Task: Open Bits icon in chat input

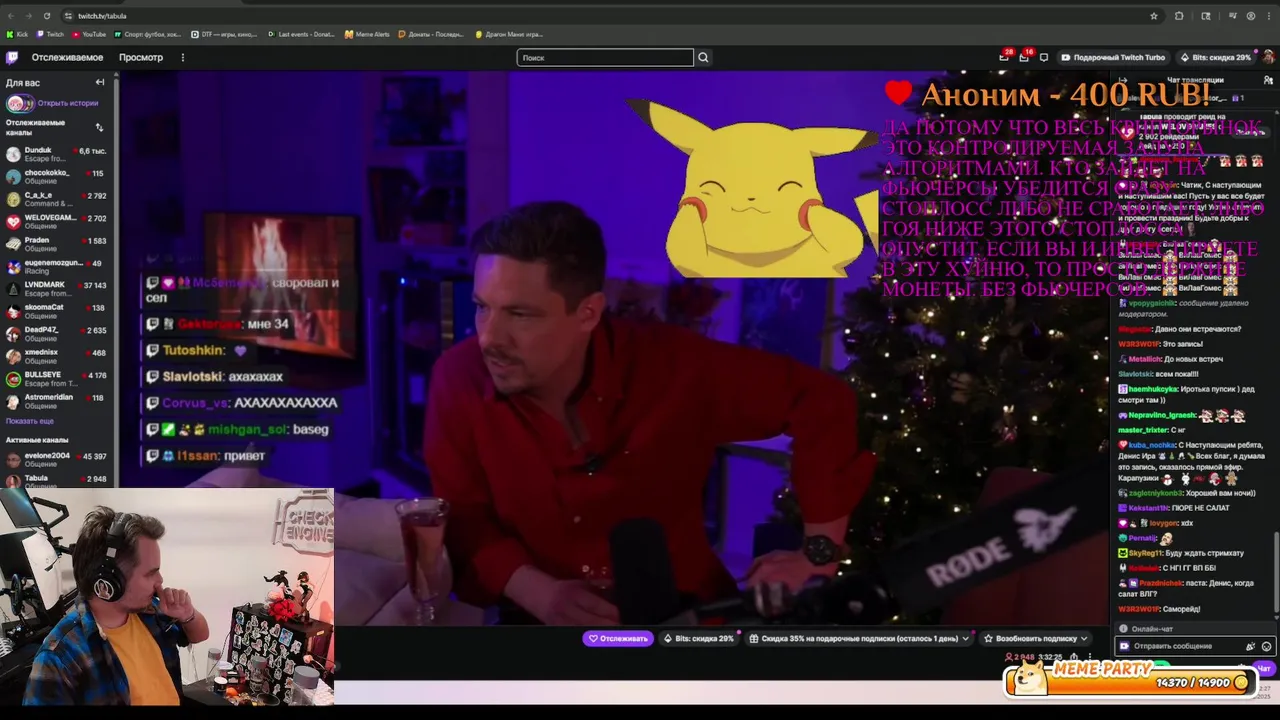Action: (1250, 646)
